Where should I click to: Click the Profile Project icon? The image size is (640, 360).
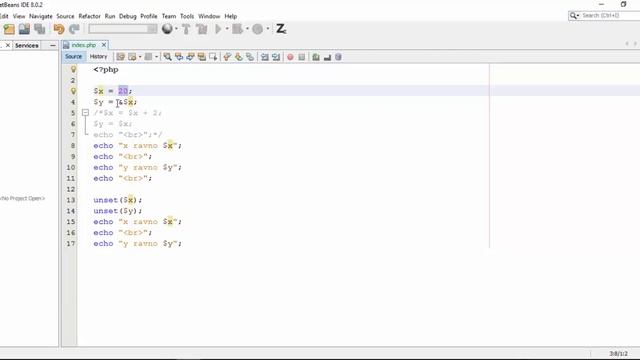point(258,29)
